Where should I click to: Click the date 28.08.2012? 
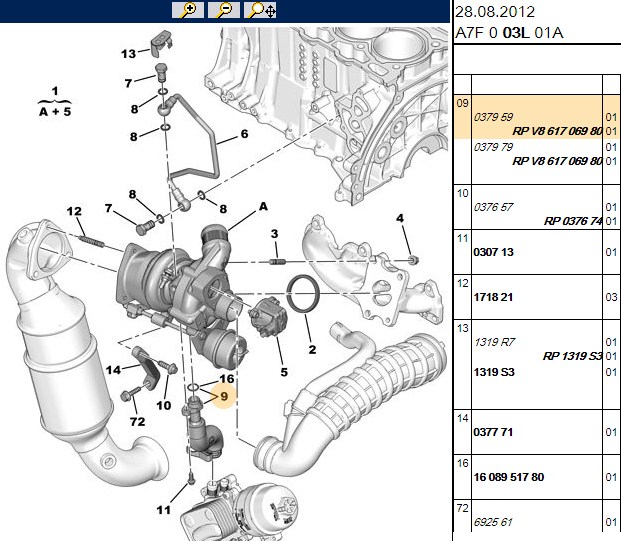tap(495, 12)
